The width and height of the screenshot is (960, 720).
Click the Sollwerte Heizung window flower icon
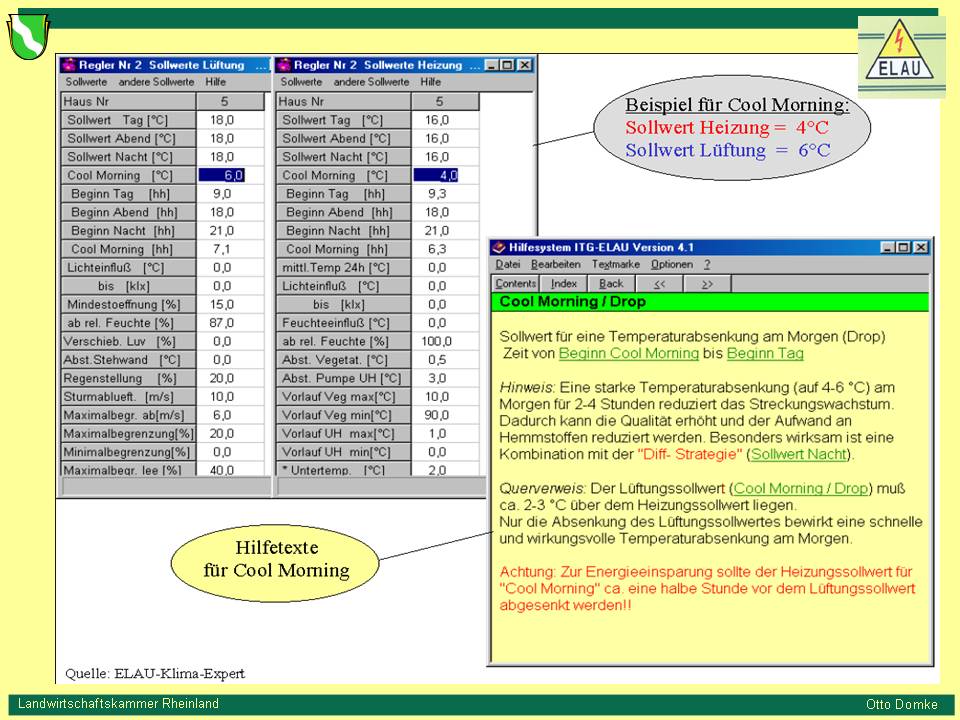coord(283,65)
